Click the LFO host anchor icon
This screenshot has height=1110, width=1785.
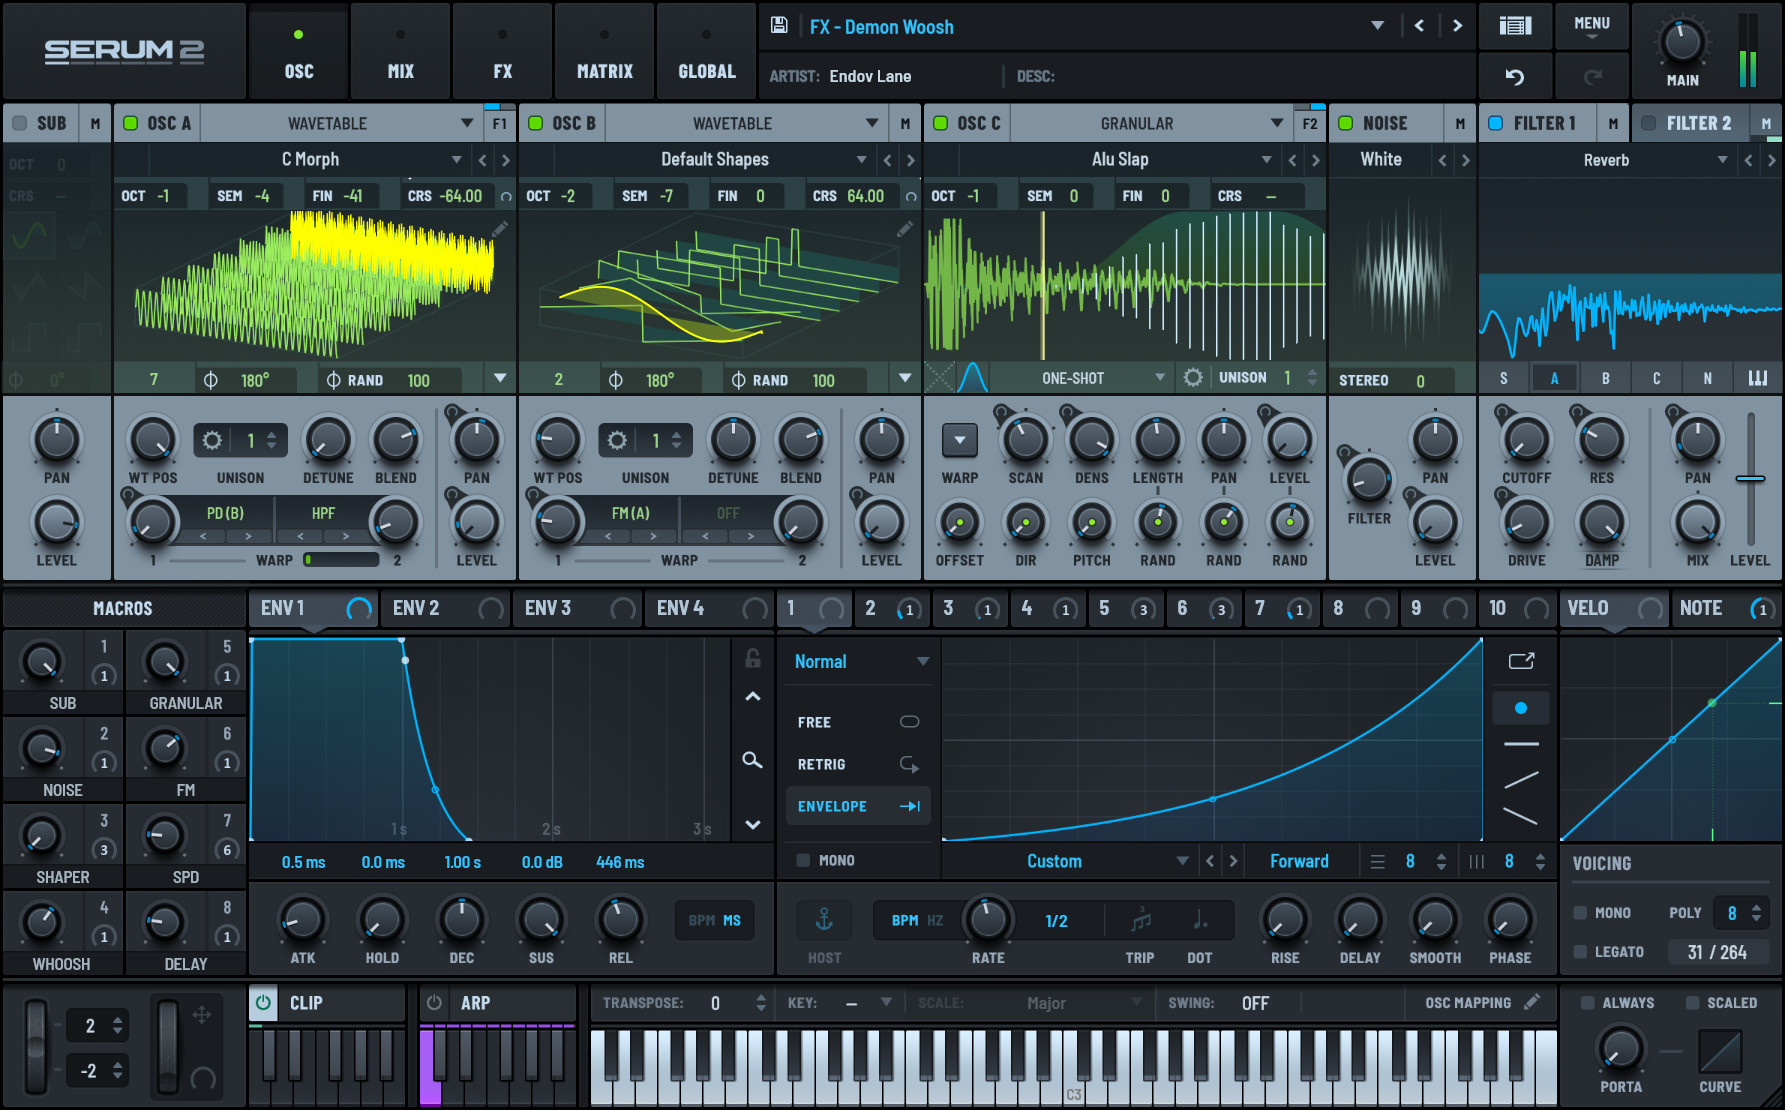[824, 920]
